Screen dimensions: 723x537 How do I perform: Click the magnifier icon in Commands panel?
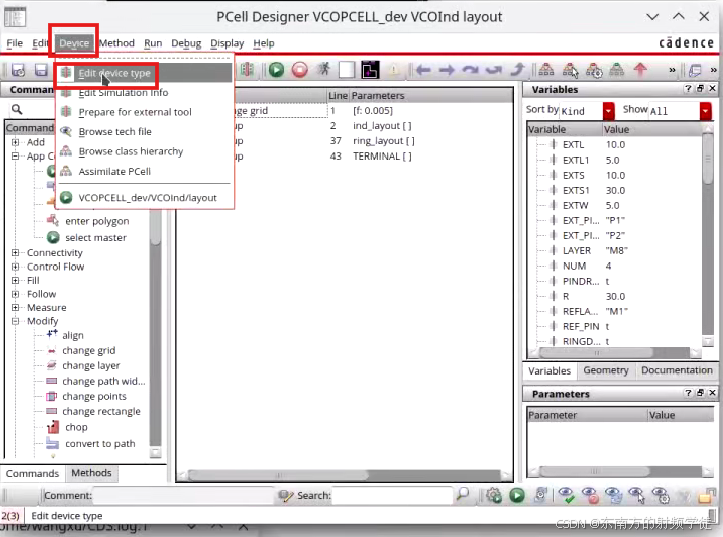(x=17, y=109)
